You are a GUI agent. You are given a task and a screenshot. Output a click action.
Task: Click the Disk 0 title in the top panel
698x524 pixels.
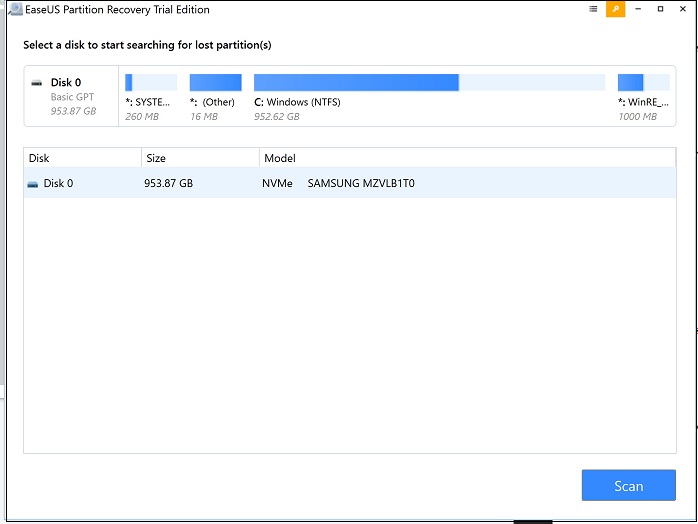[x=66, y=82]
